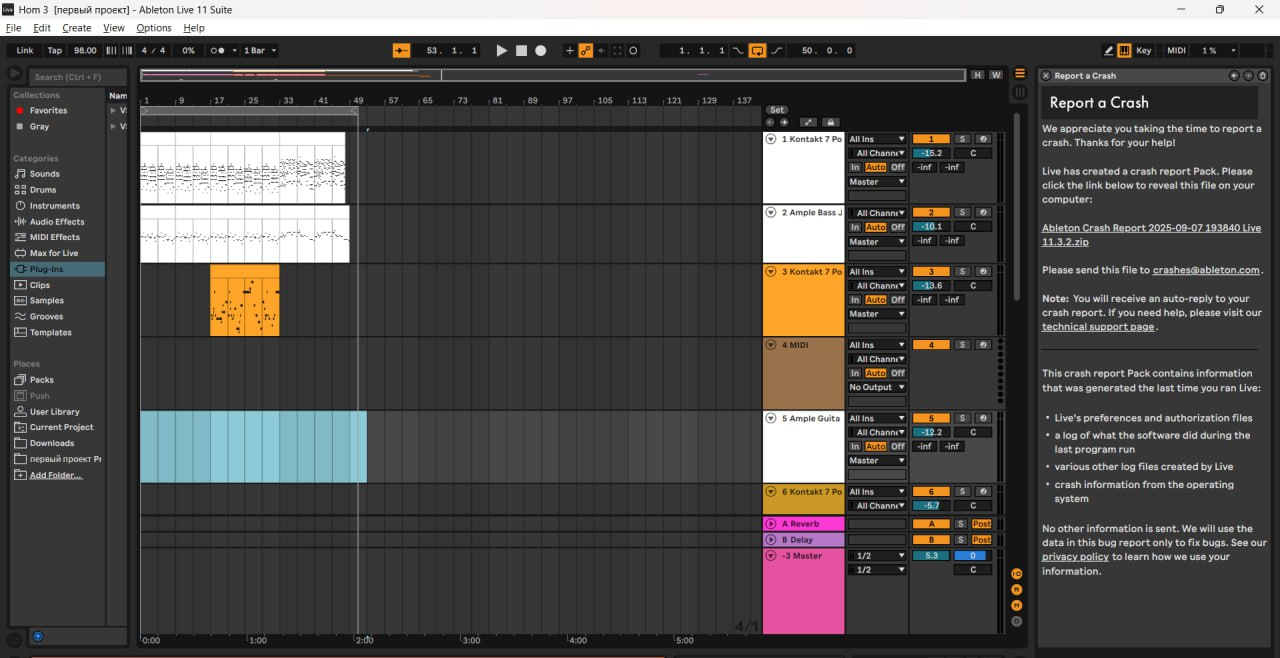
Task: Select Max for Live category
Action: pos(53,253)
